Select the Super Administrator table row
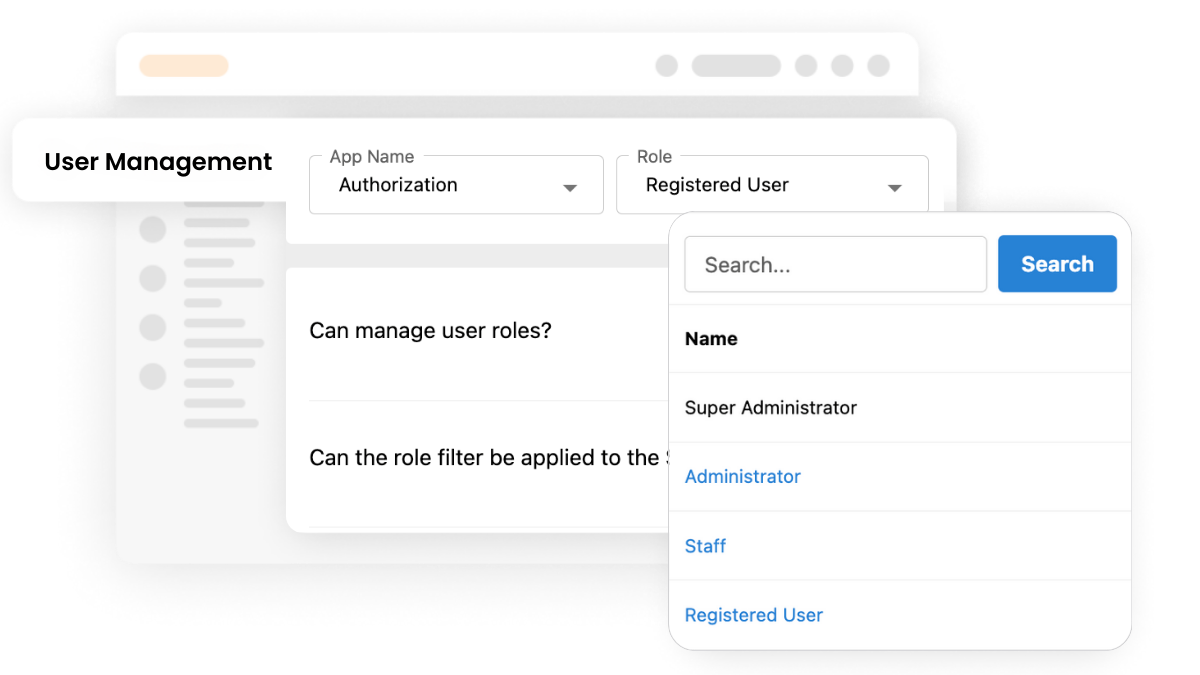The height and width of the screenshot is (675, 1200). point(770,408)
